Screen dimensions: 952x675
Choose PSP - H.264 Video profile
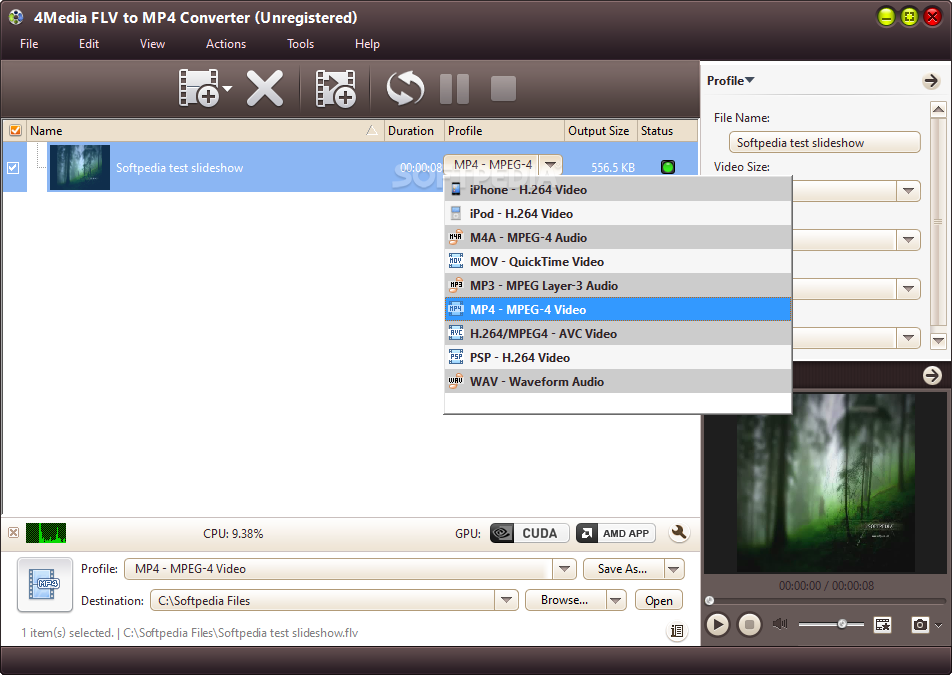tap(618, 358)
